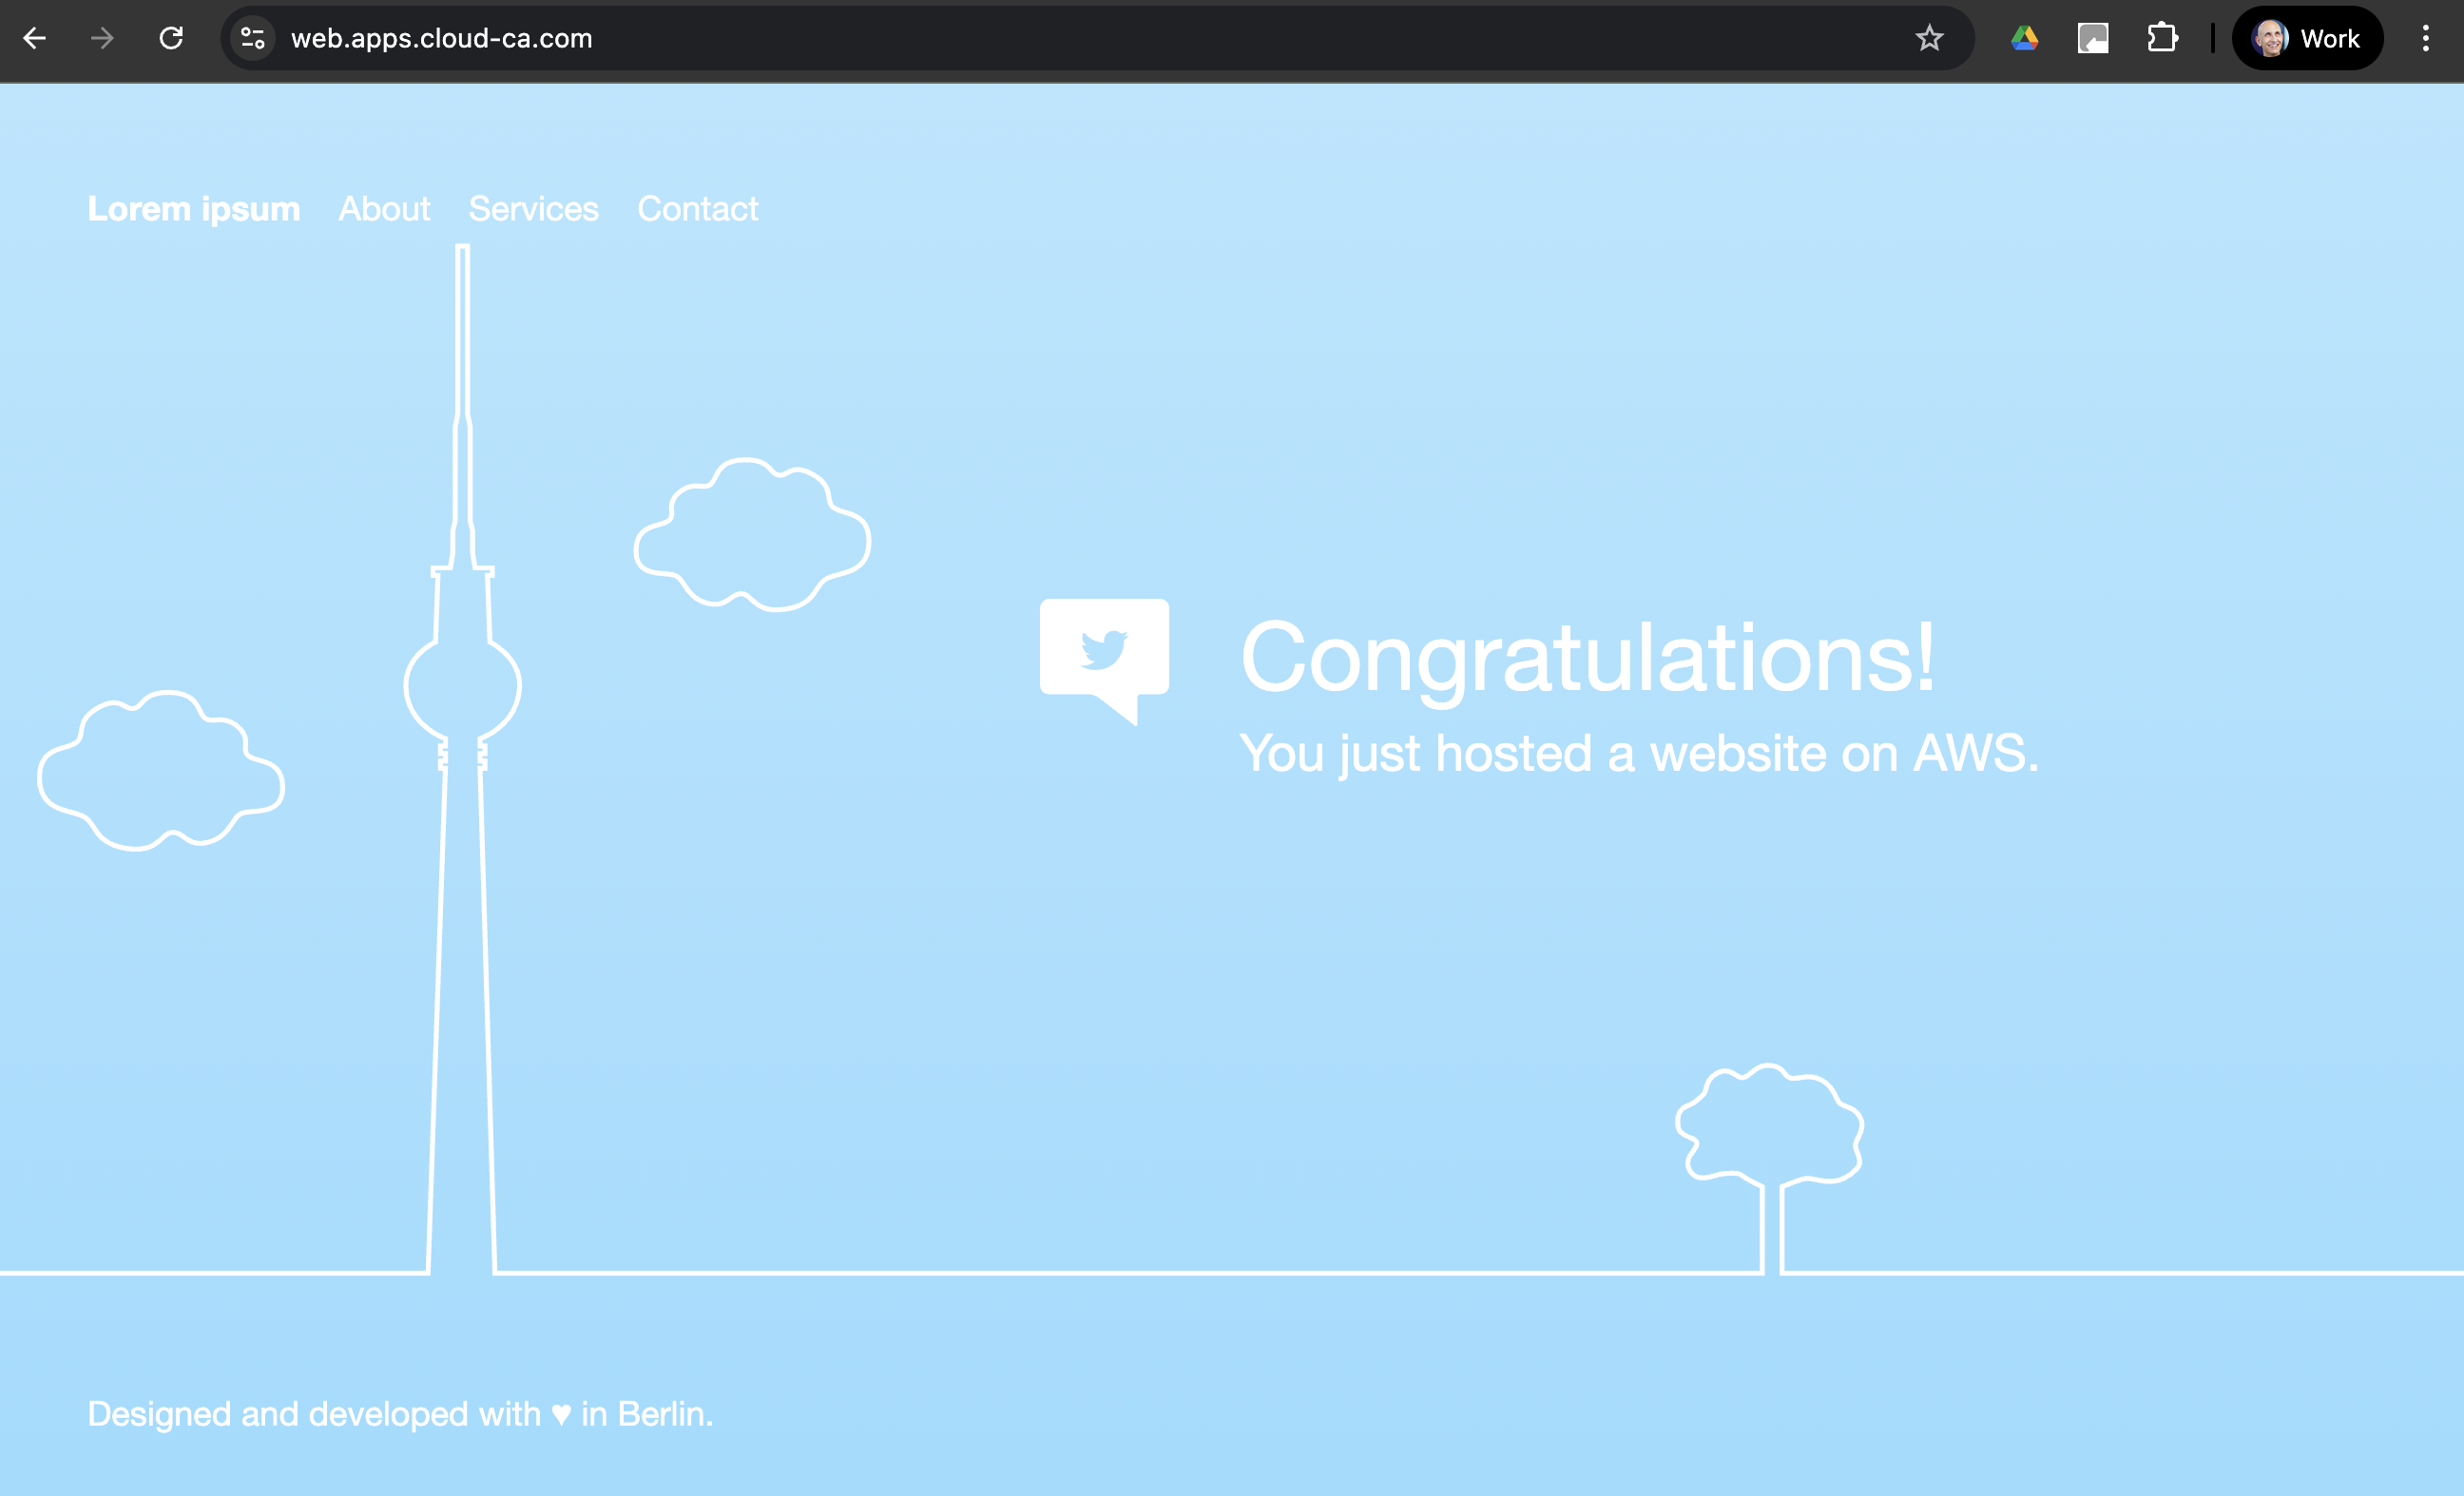This screenshot has width=2464, height=1496.
Task: Click the back navigation arrow
Action: [36, 38]
